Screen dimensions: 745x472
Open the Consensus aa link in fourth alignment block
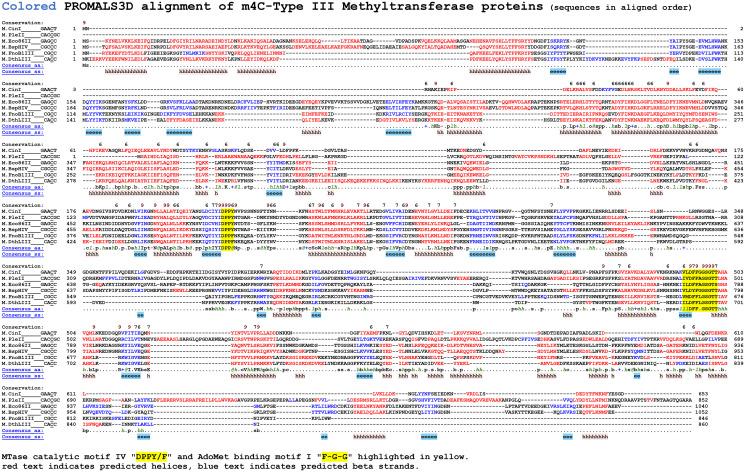tap(23, 248)
